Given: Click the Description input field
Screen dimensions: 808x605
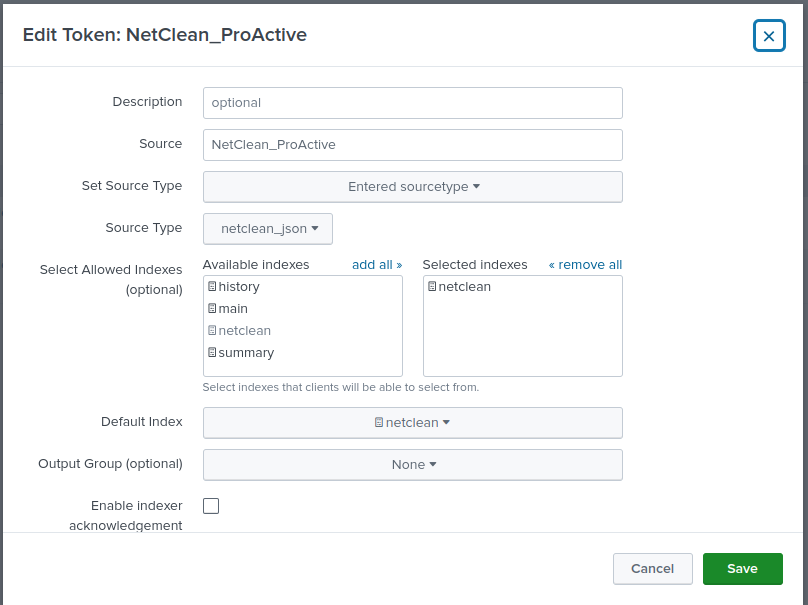Looking at the screenshot, I should tap(413, 103).
